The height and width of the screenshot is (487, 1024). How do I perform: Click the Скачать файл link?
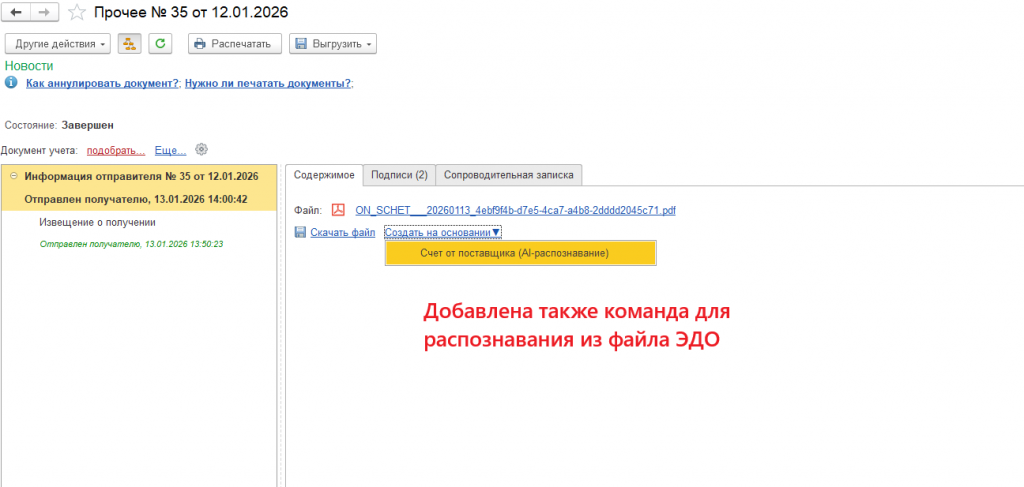coord(343,232)
